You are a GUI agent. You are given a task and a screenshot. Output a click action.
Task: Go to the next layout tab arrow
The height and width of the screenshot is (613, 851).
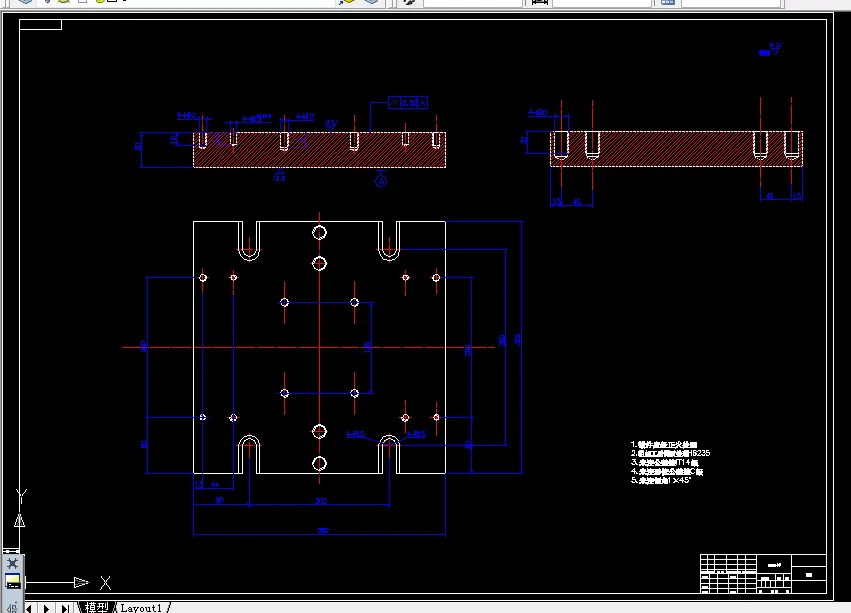(x=47, y=609)
